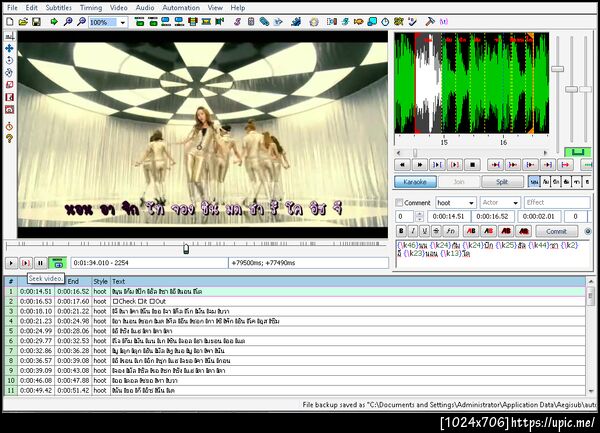
Task: Toggle bold formatting
Action: (401, 231)
